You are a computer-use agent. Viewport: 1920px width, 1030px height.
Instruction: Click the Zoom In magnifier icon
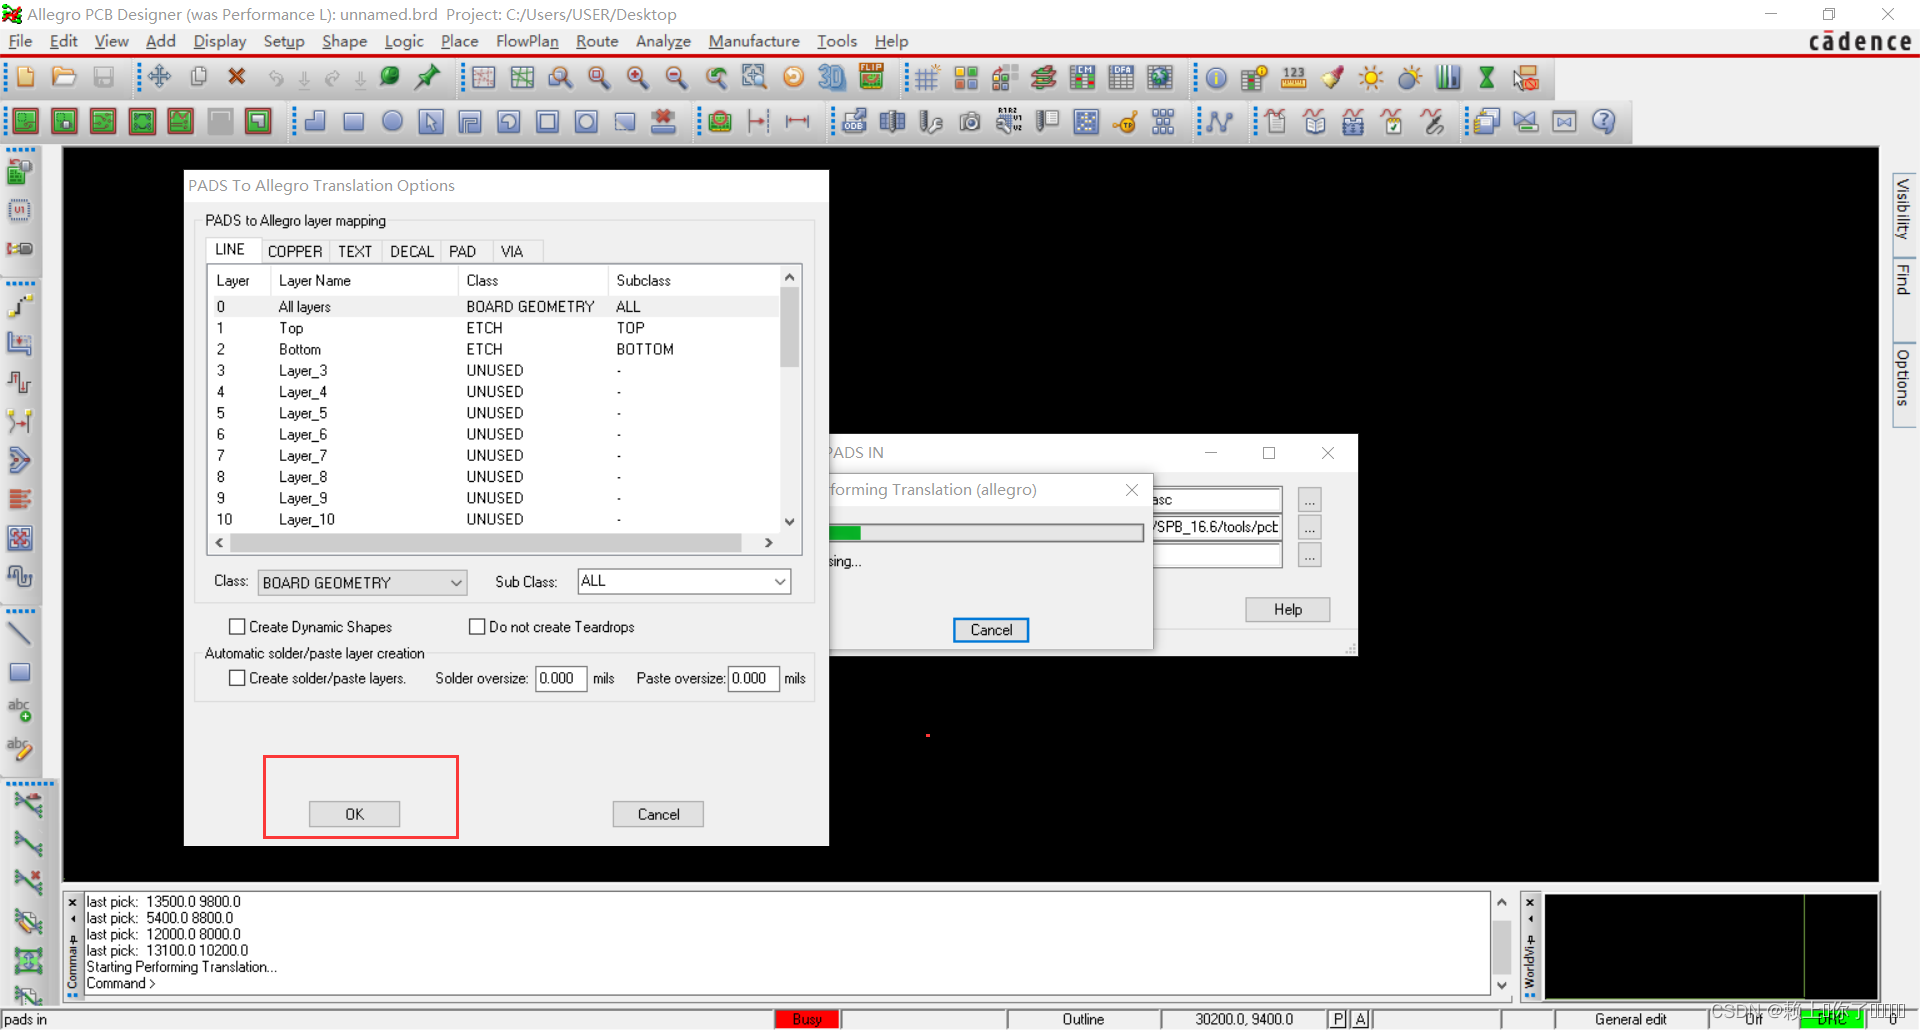637,78
